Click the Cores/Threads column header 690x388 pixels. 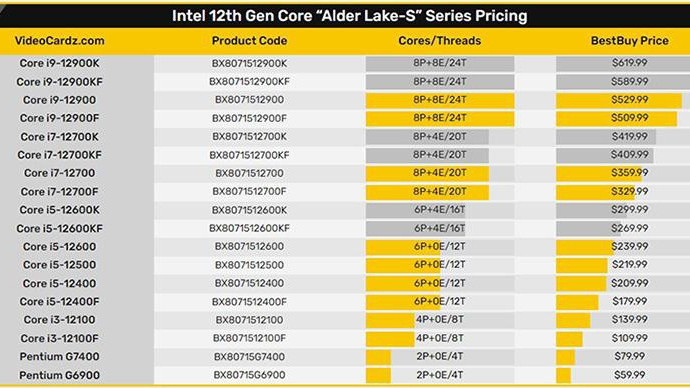(x=440, y=41)
